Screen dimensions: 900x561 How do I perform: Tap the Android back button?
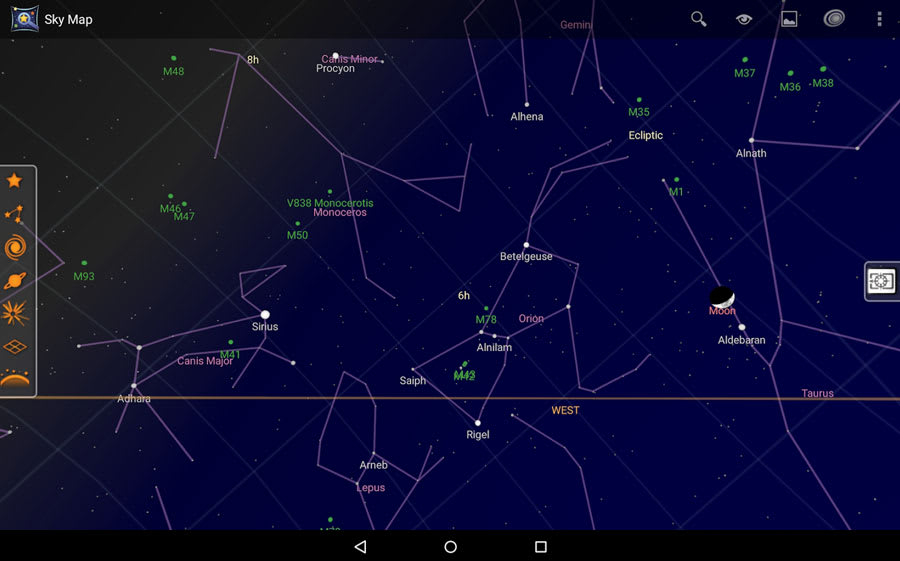pos(360,547)
